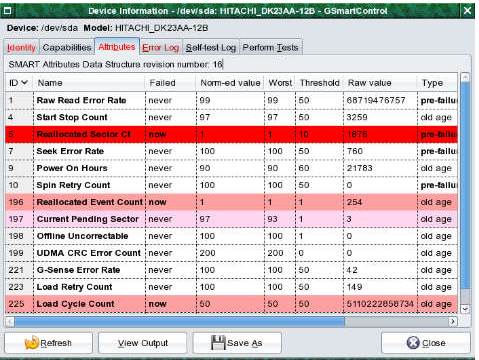479x360 pixels.
Task: Select the Seek Error Rate row
Action: [x=231, y=151]
